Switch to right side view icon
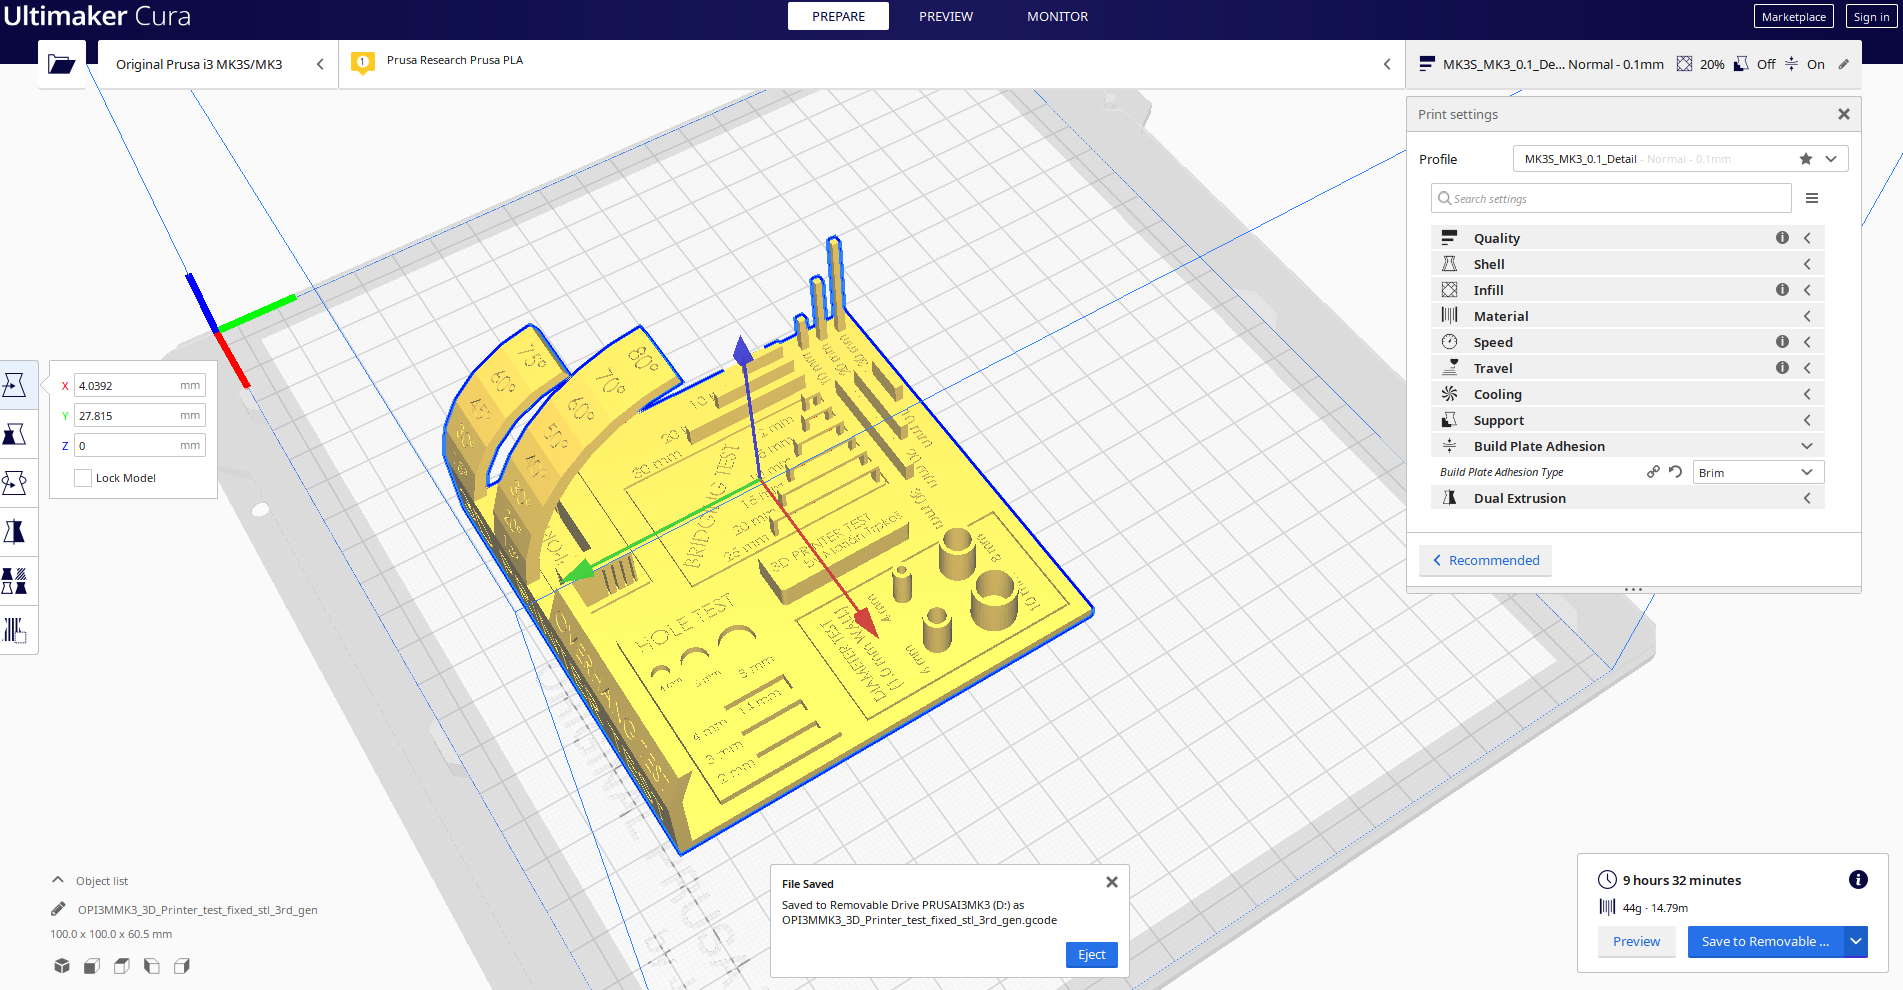1903x990 pixels. click(x=182, y=966)
